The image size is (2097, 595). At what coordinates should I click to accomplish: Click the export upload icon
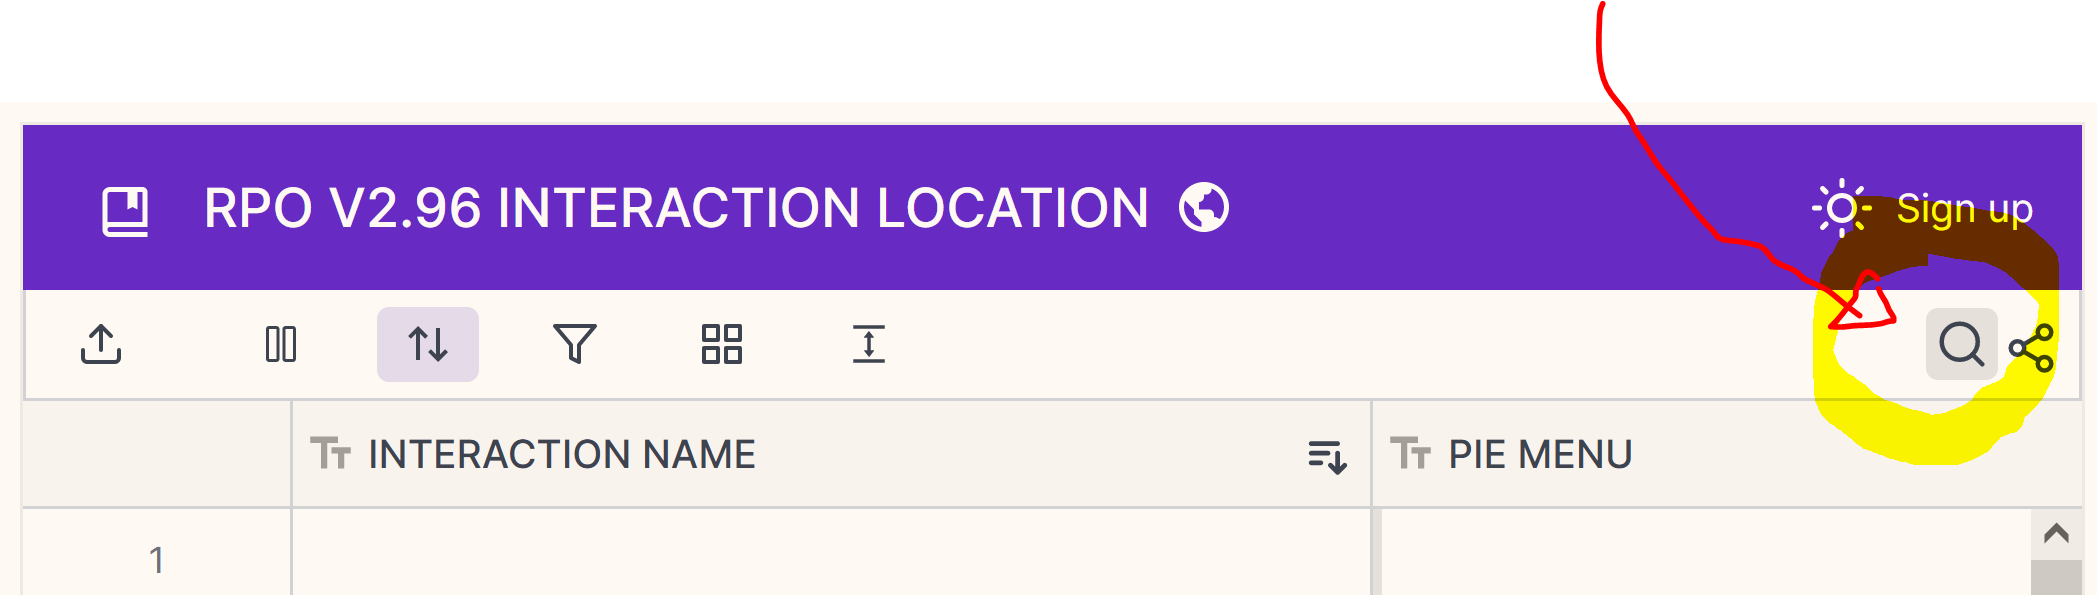point(101,344)
